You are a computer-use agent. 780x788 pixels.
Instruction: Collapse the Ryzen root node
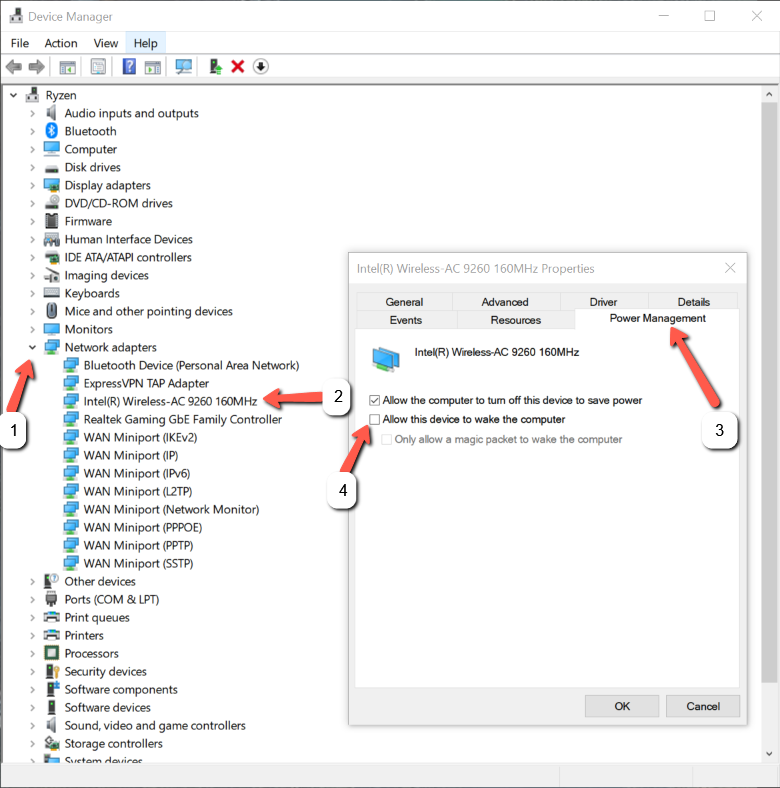(14, 95)
